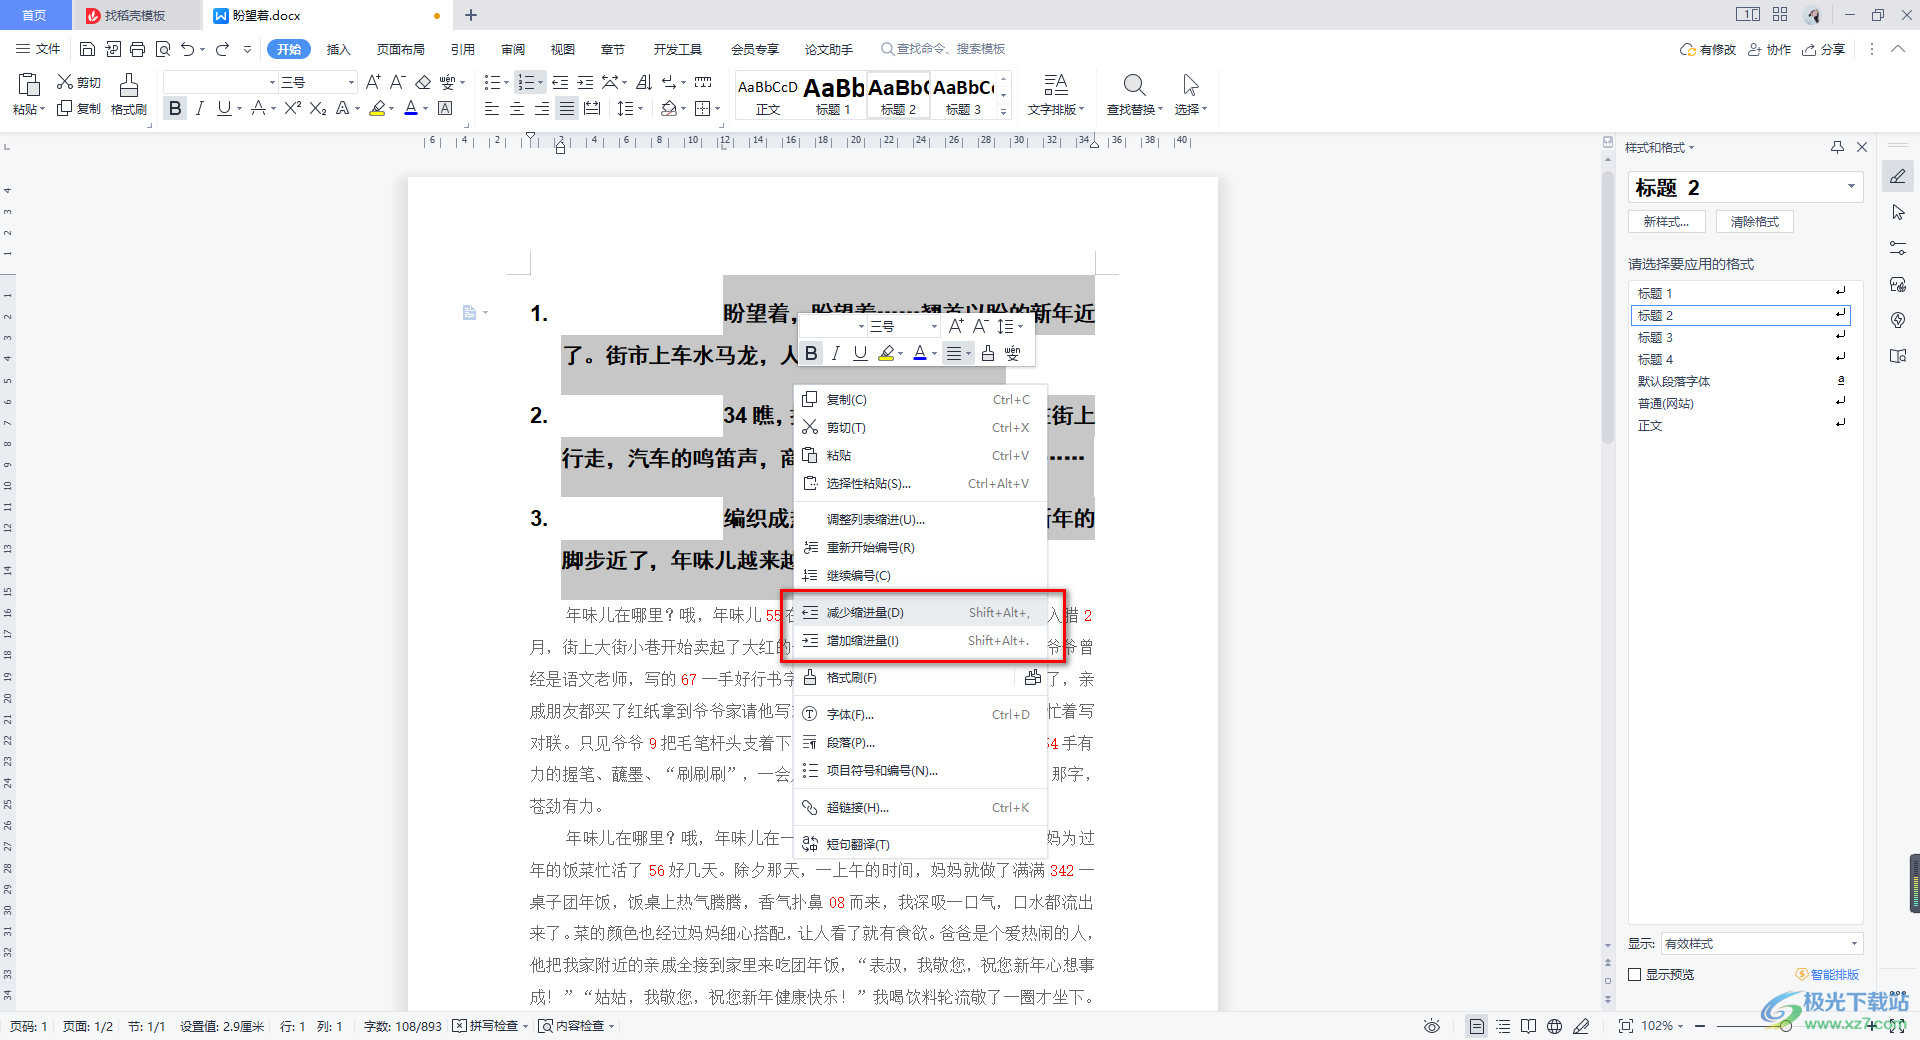Toggle Italic in the main ribbon
This screenshot has width=1920, height=1040.
point(200,108)
